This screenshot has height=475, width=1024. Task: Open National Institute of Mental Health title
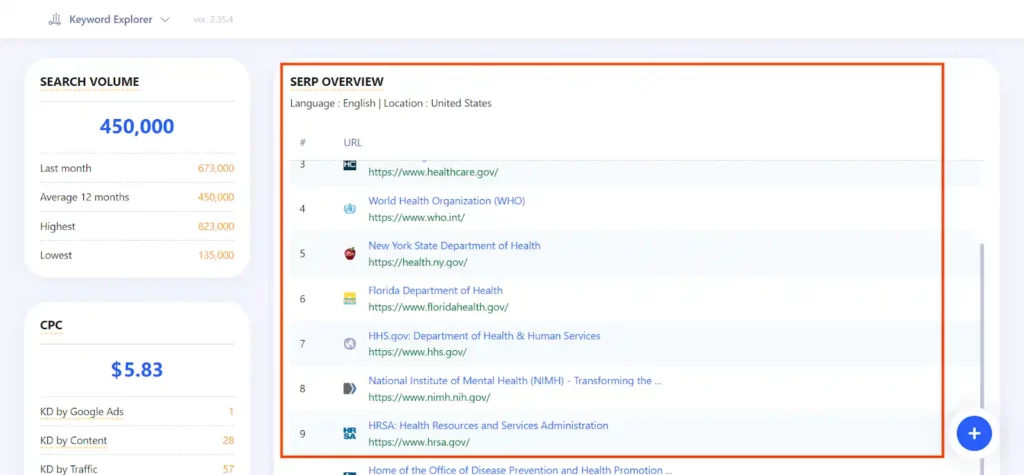coord(515,380)
